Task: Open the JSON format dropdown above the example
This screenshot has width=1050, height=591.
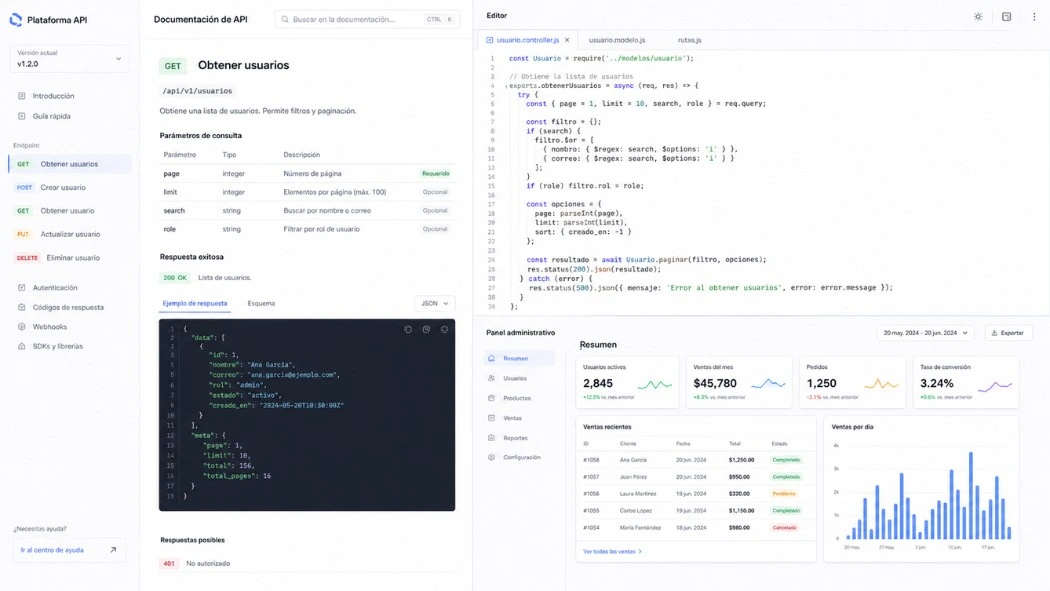Action: (434, 303)
